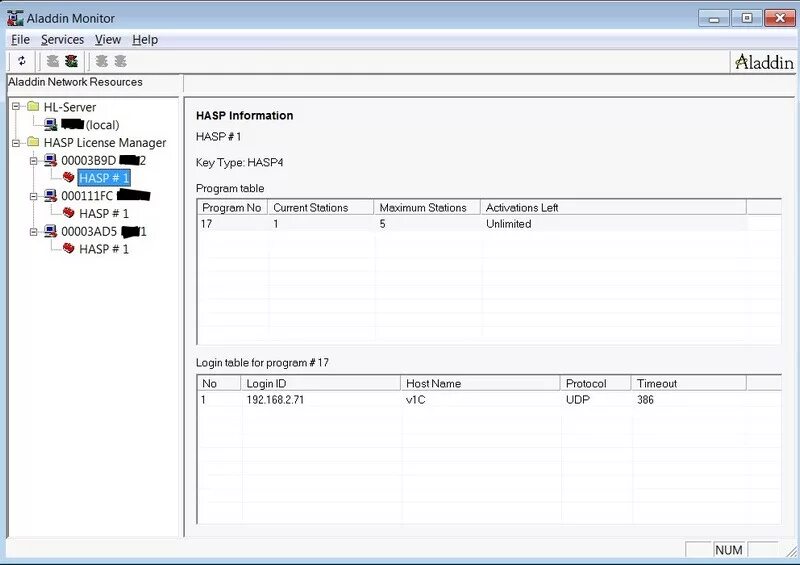800x565 pixels.
Task: Open the File menu
Action: click(20, 40)
